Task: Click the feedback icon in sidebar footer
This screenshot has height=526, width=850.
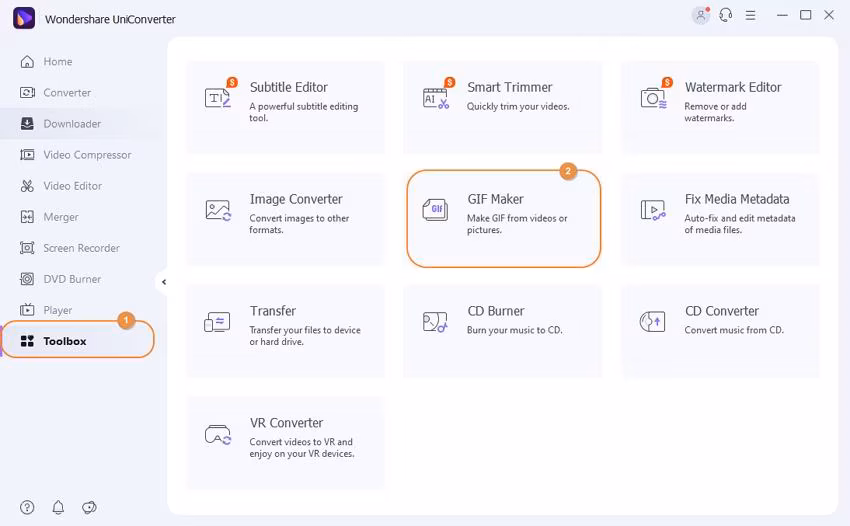Action: [x=89, y=507]
